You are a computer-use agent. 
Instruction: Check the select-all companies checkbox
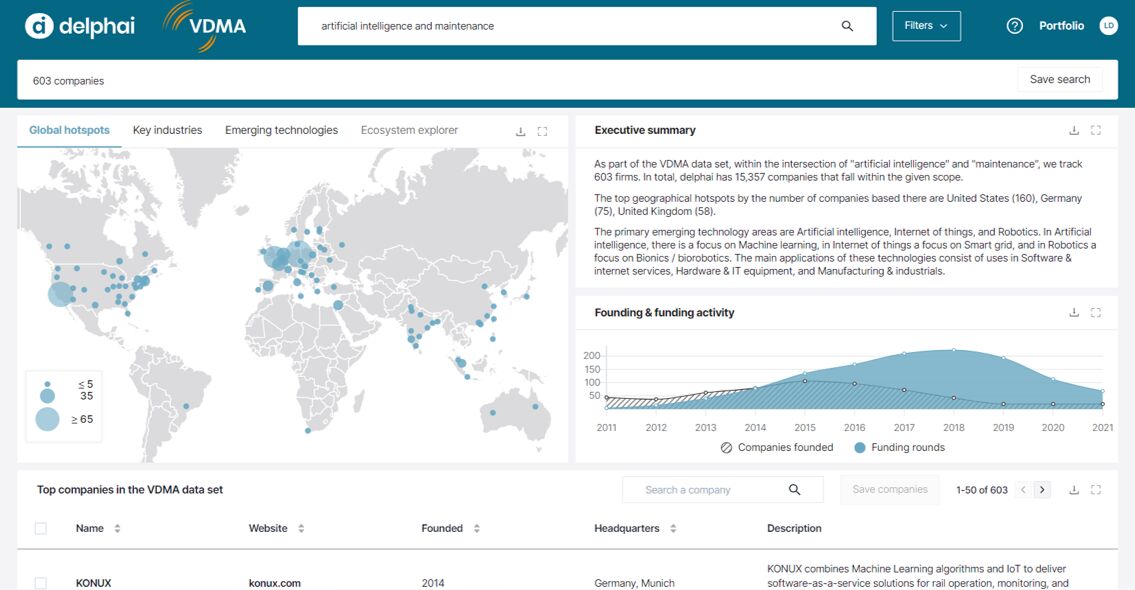tap(41, 528)
